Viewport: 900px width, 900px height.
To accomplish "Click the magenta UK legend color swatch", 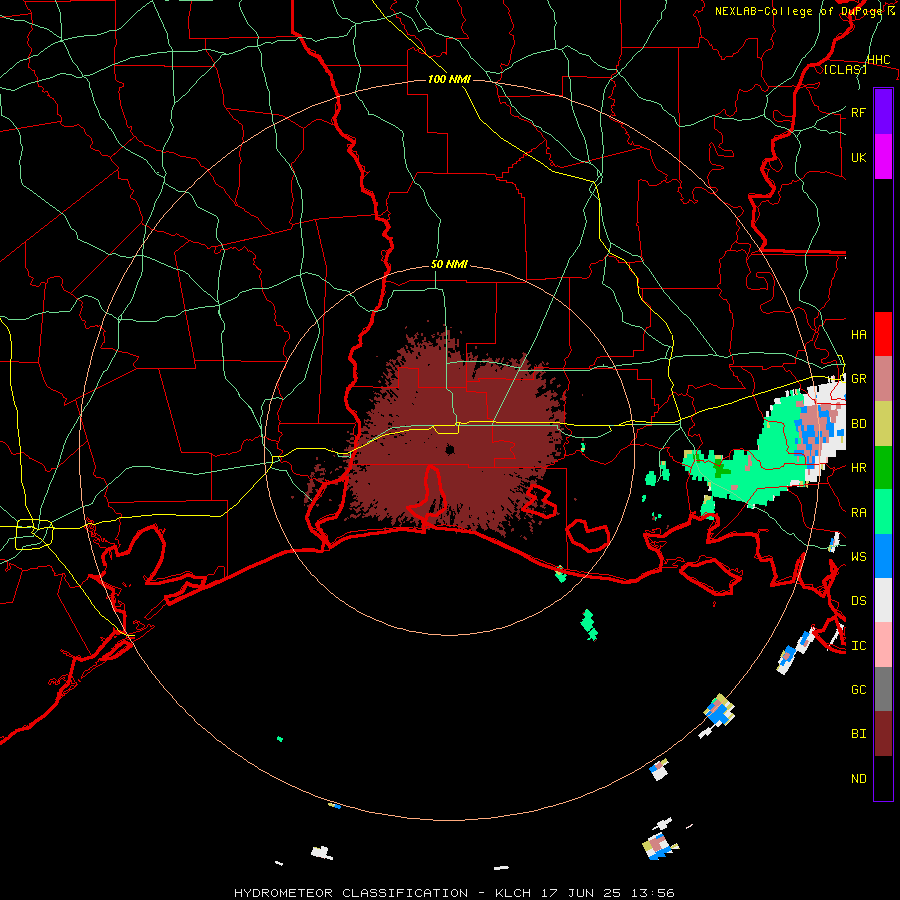I will [883, 157].
